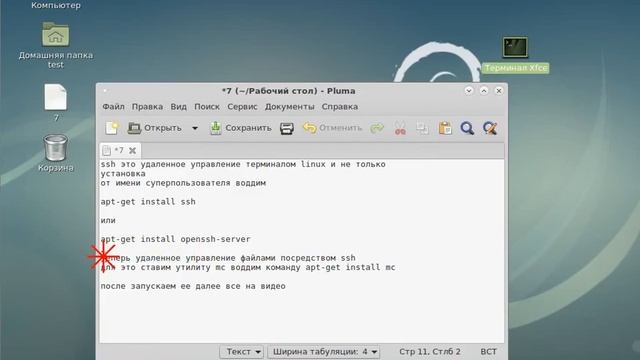Save the document with Сохранить

240,128
